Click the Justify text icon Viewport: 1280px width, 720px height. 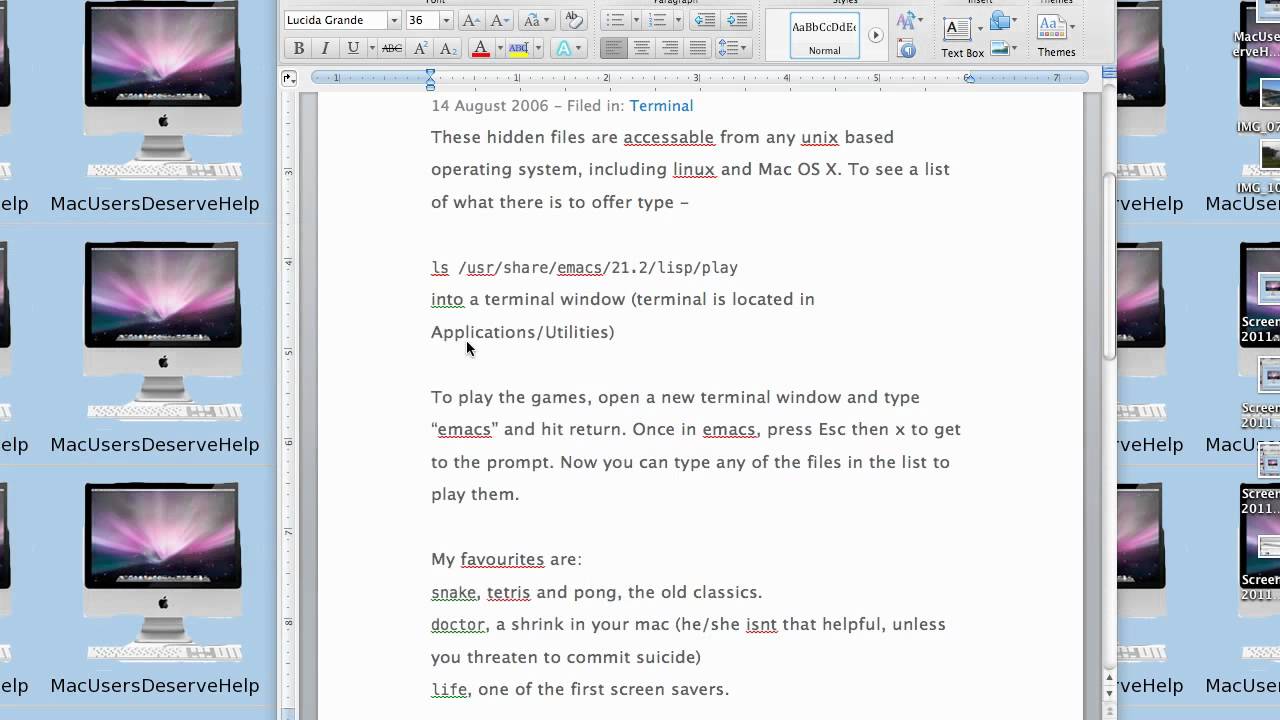(x=698, y=48)
